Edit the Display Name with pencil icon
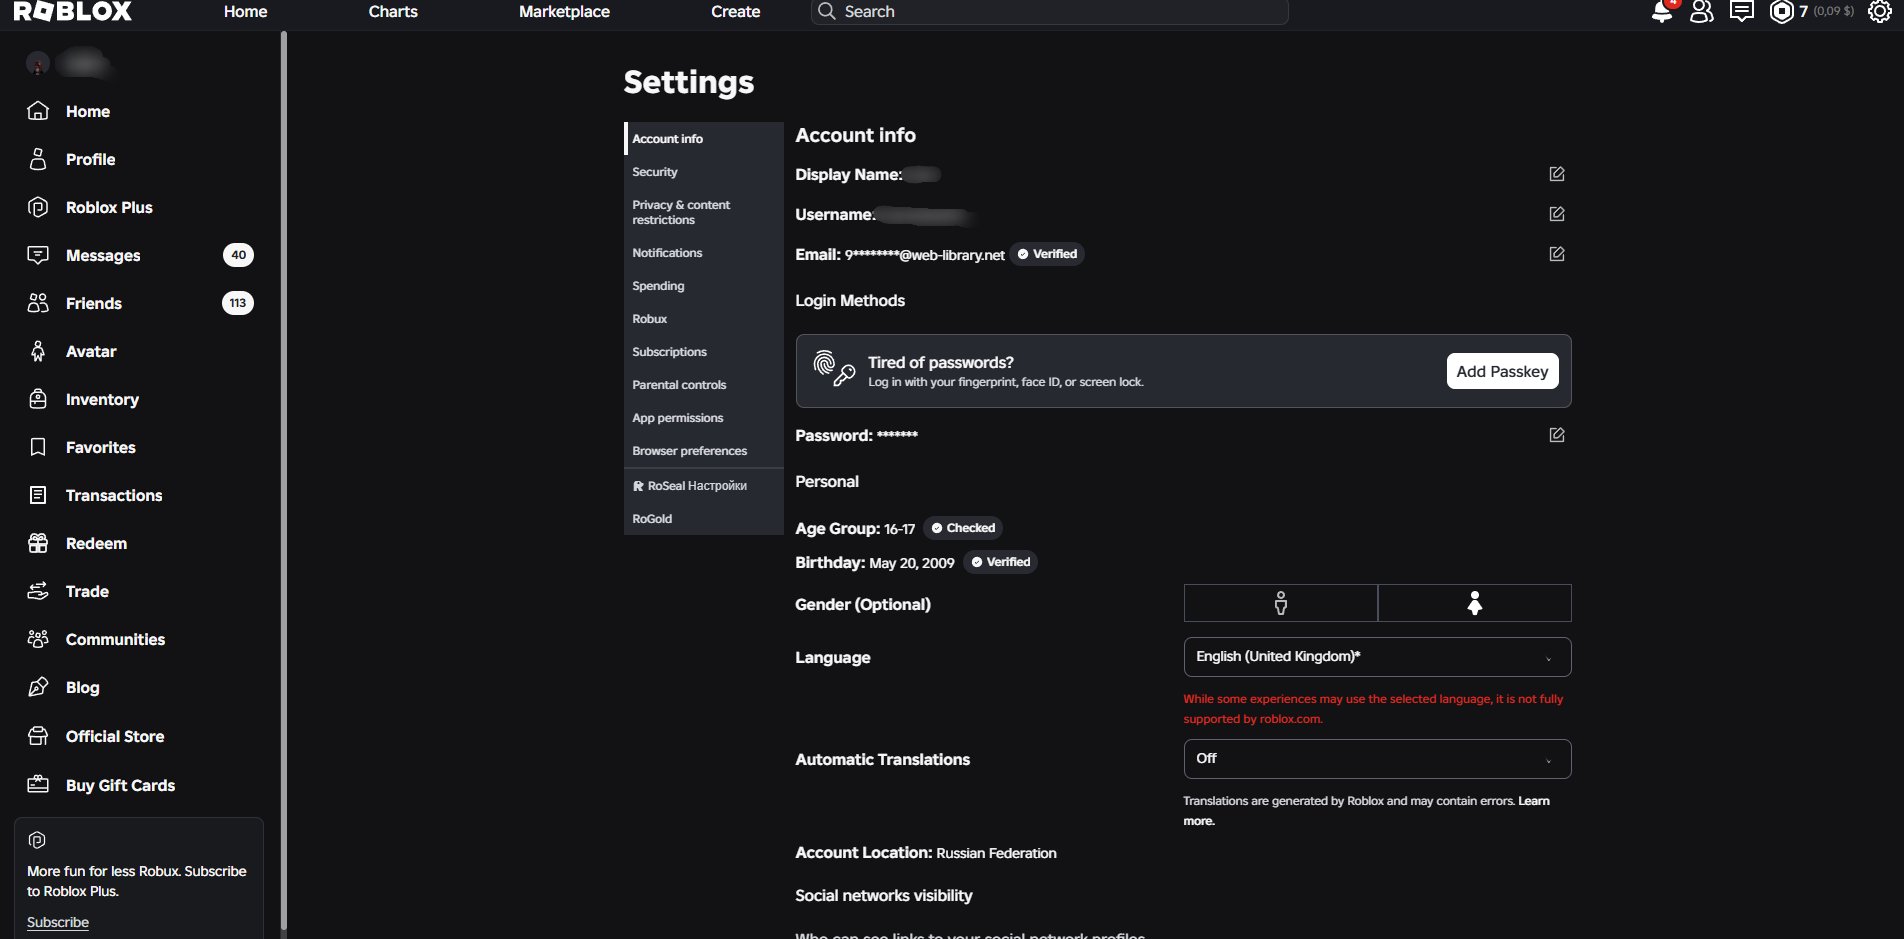 point(1557,174)
